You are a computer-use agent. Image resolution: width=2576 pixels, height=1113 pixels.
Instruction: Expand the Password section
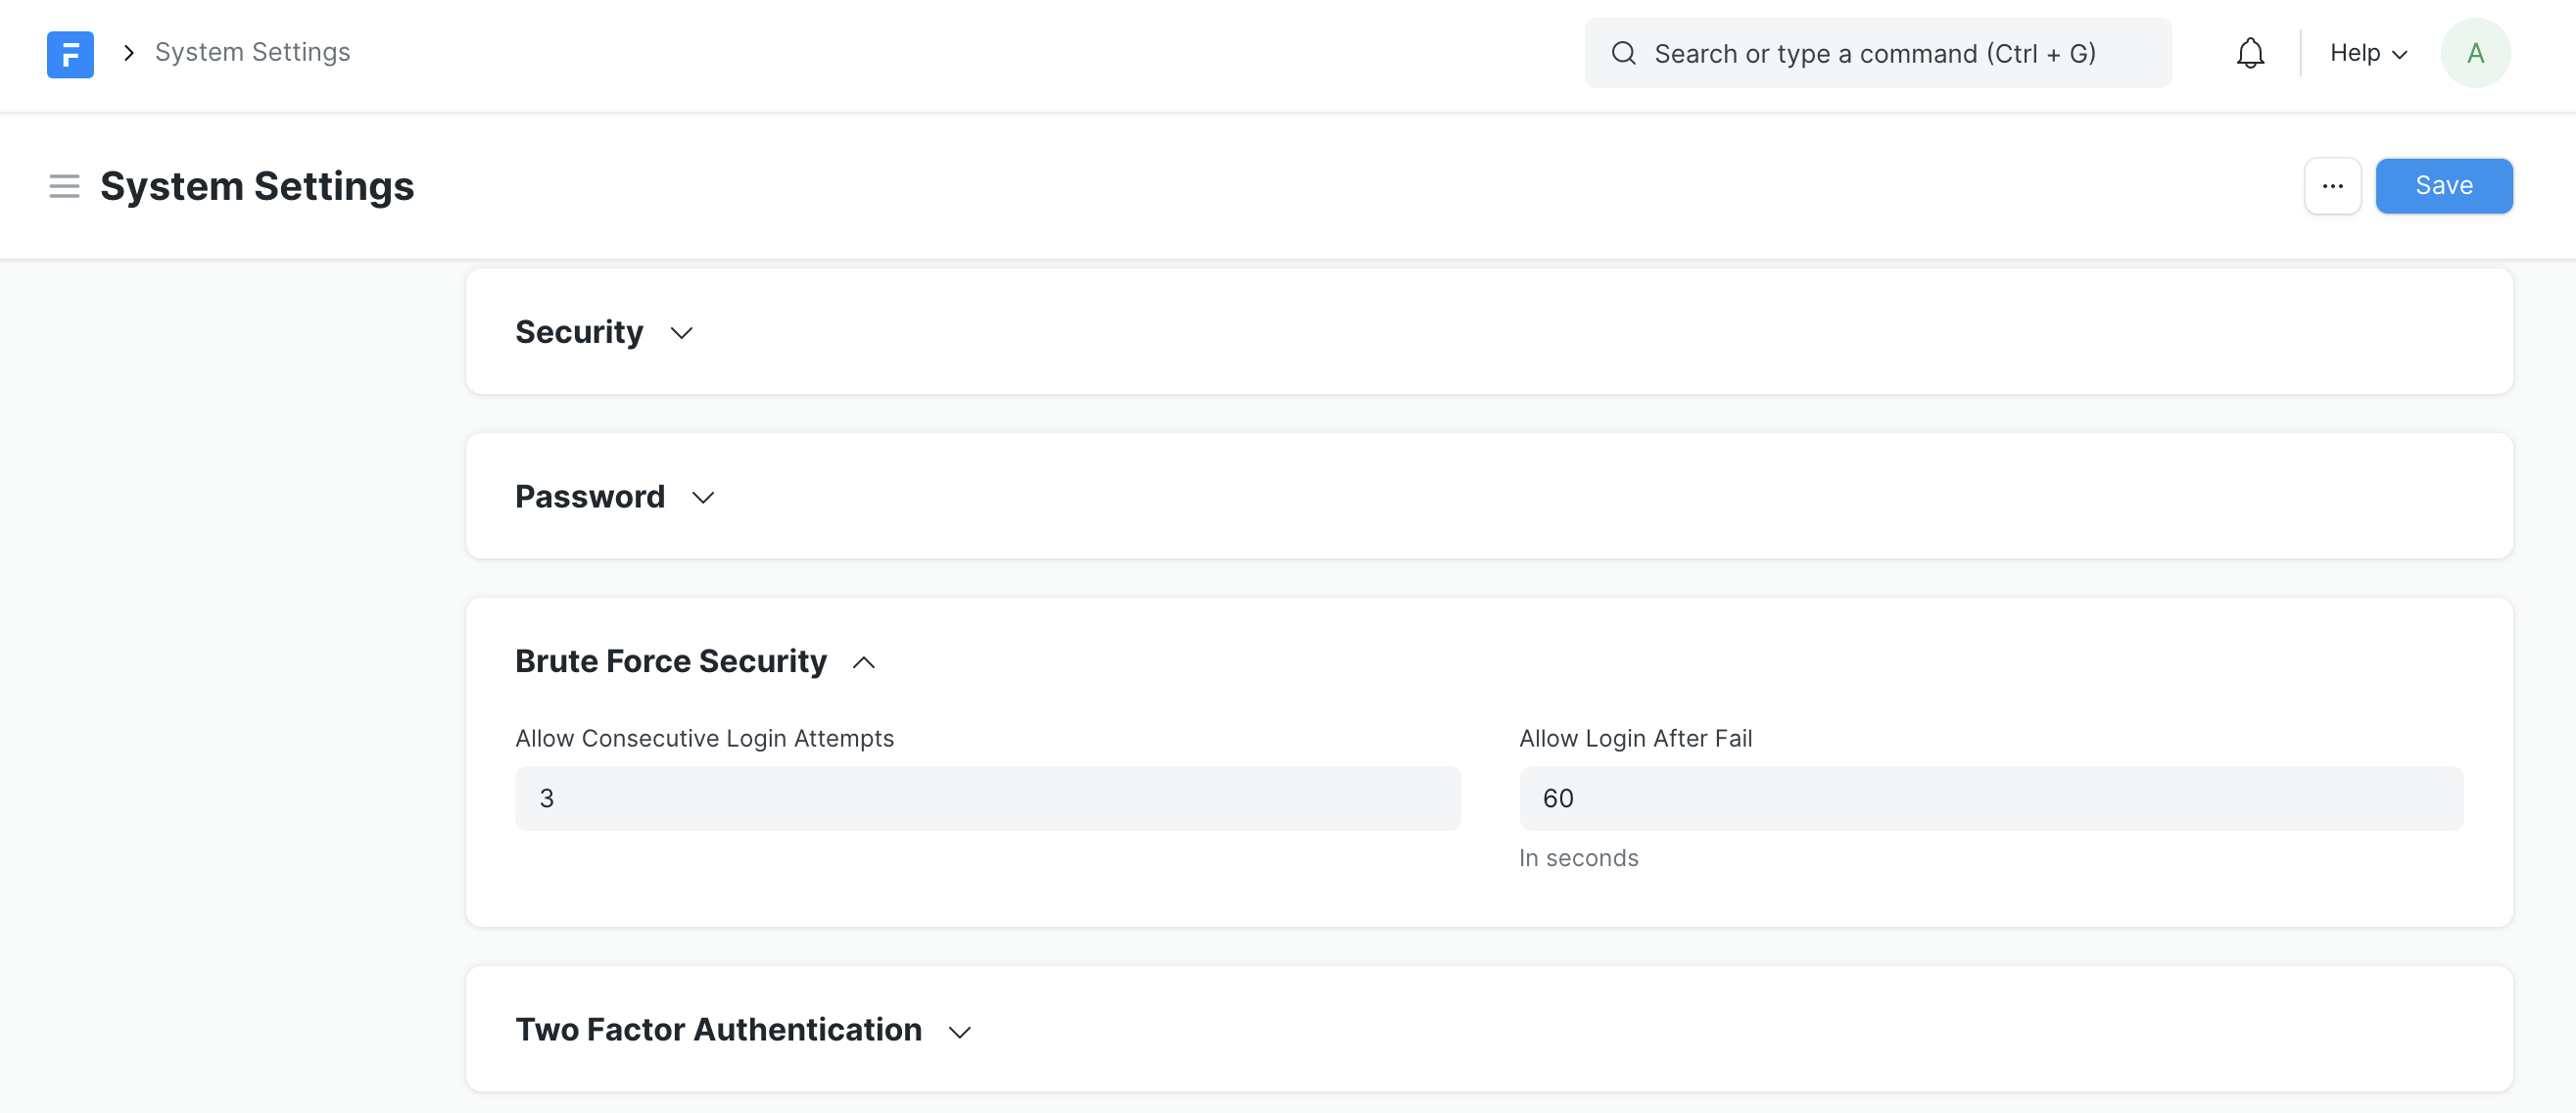pos(590,496)
